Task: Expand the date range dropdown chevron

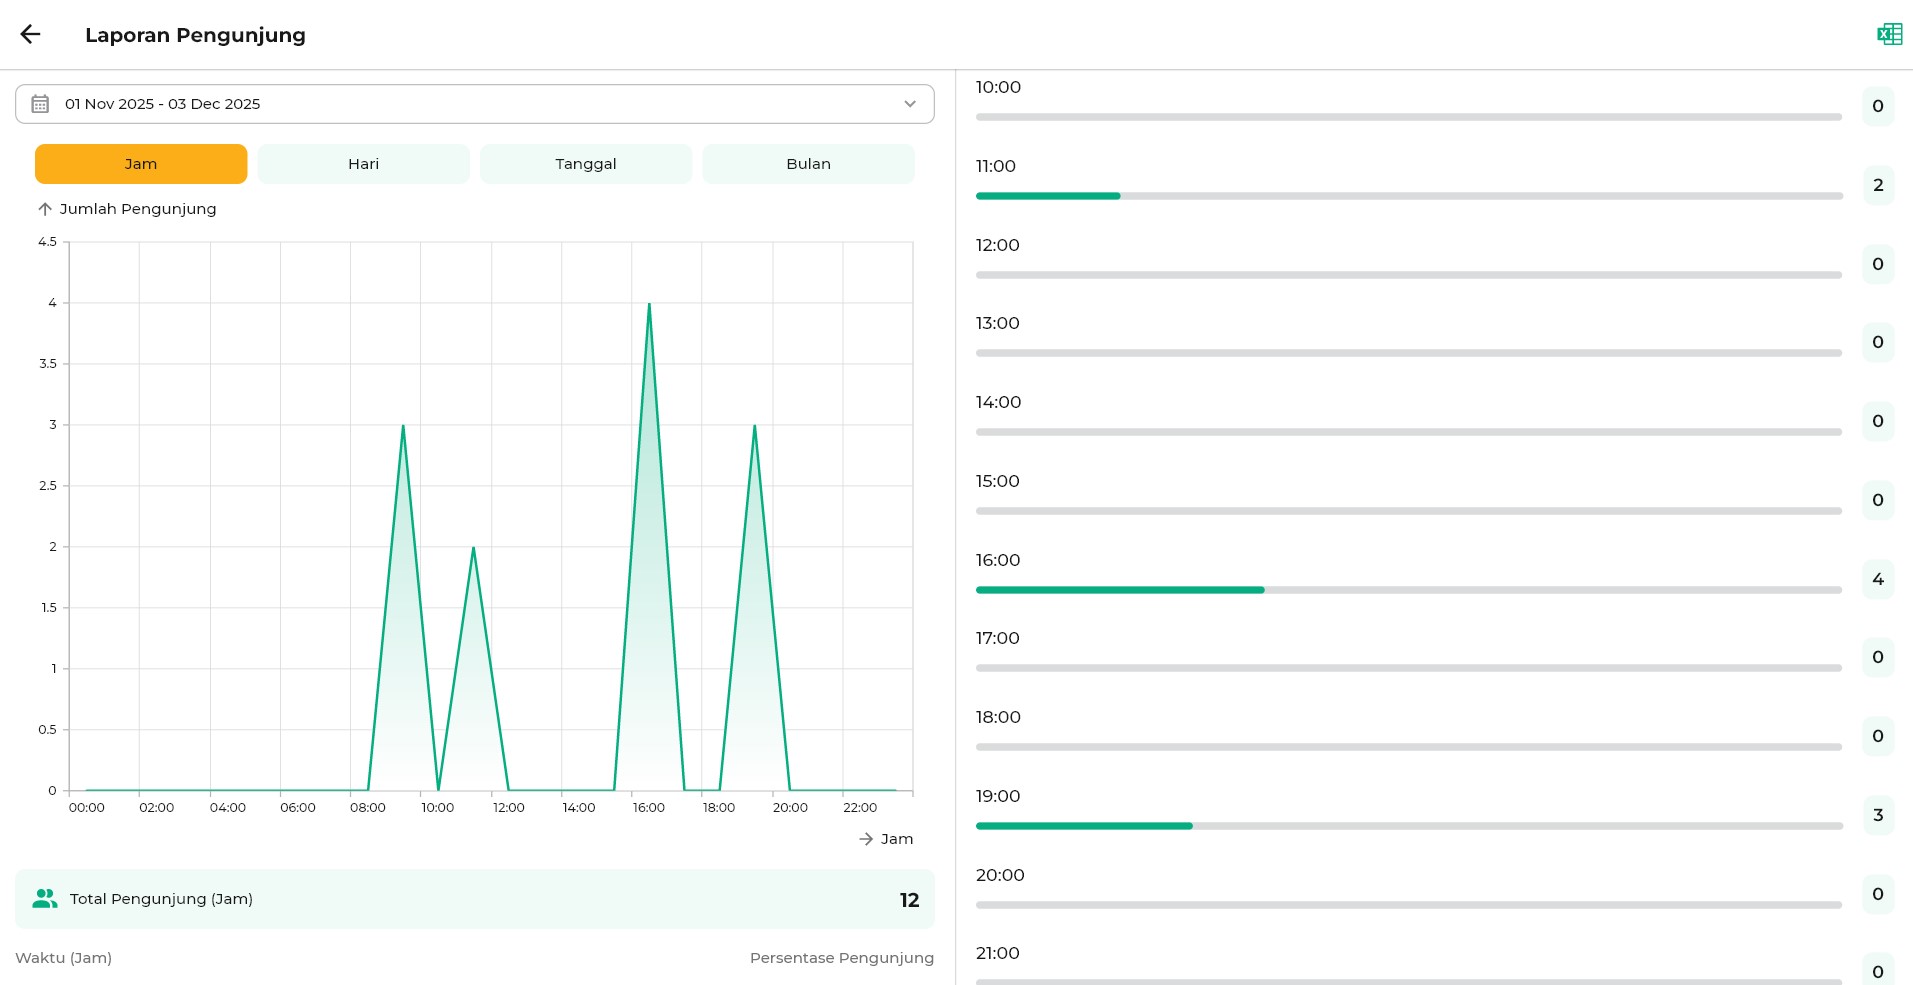Action: point(909,104)
